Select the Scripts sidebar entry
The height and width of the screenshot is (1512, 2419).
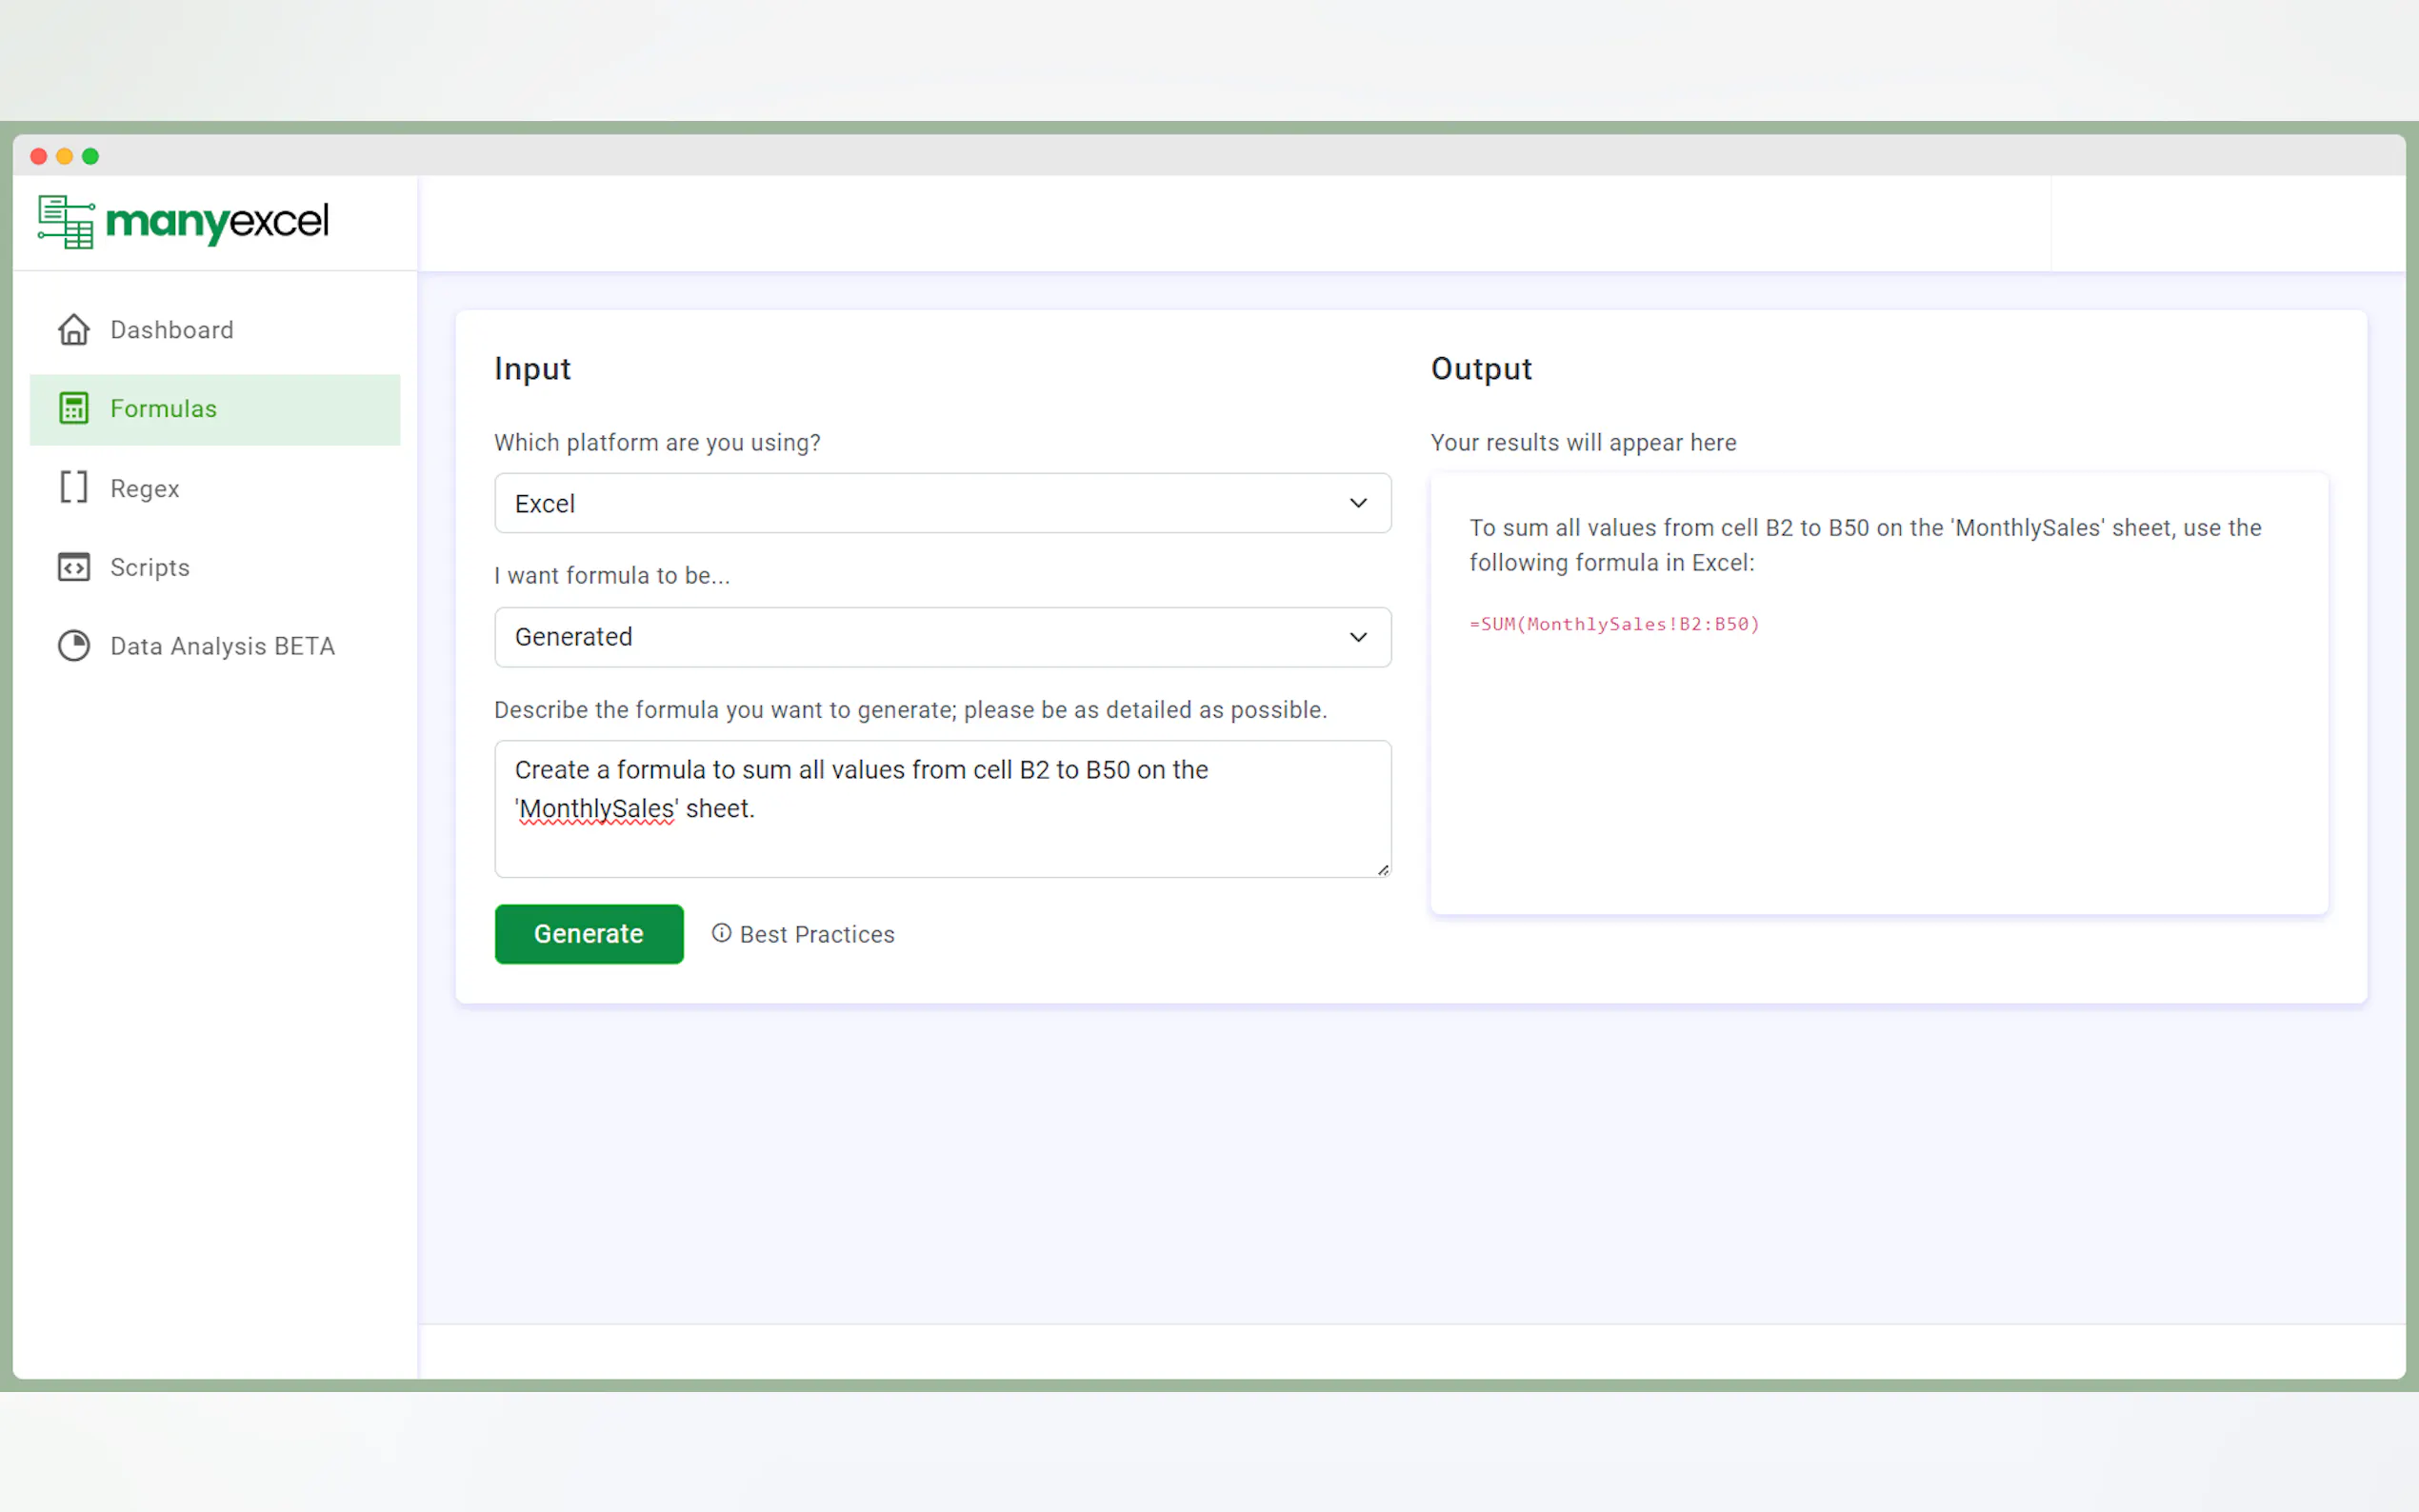tap(150, 567)
